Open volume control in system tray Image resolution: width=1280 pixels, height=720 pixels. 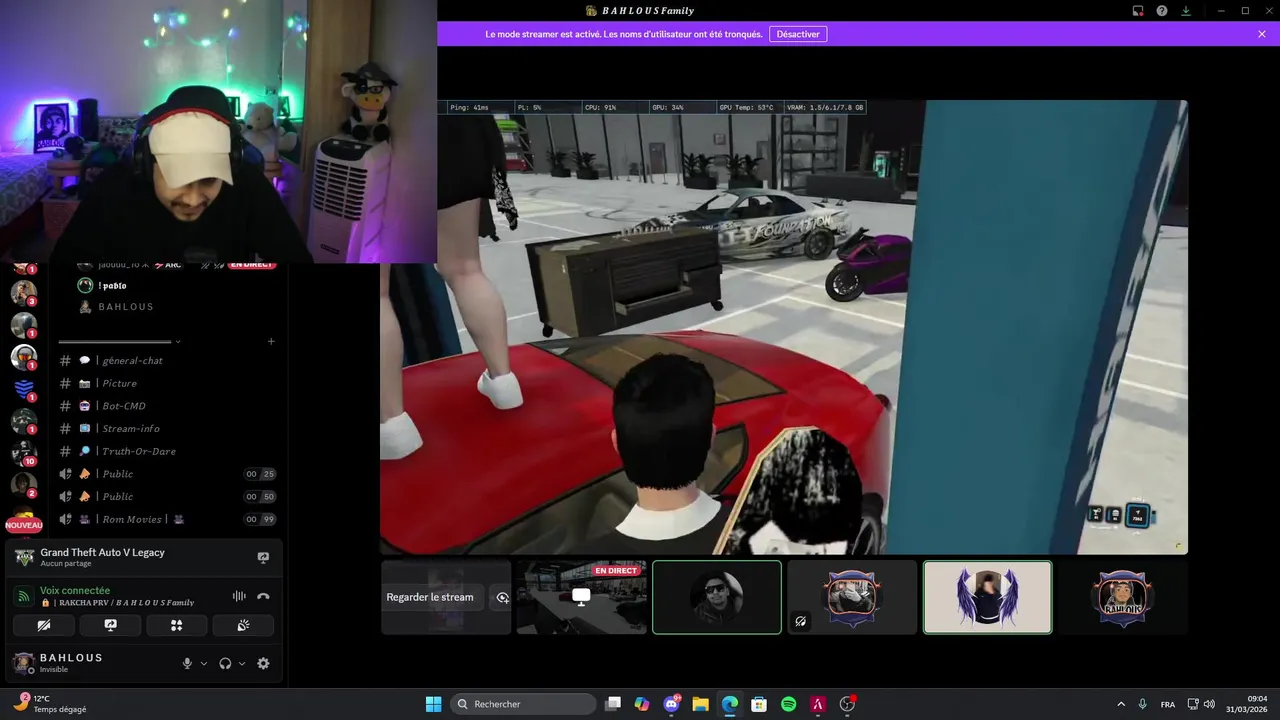(1210, 704)
